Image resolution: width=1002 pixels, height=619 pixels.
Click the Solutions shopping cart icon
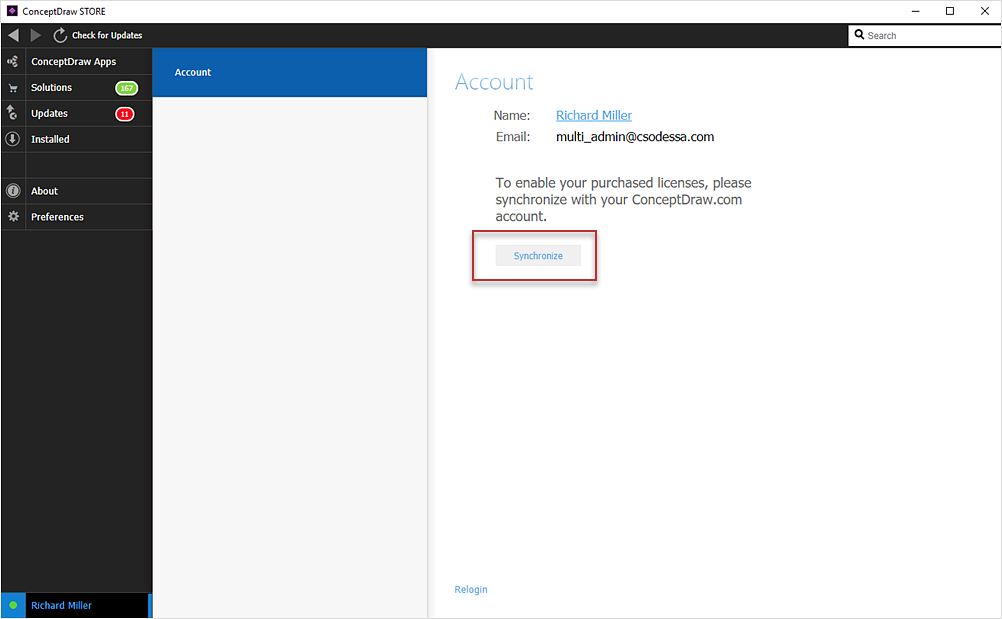point(13,88)
